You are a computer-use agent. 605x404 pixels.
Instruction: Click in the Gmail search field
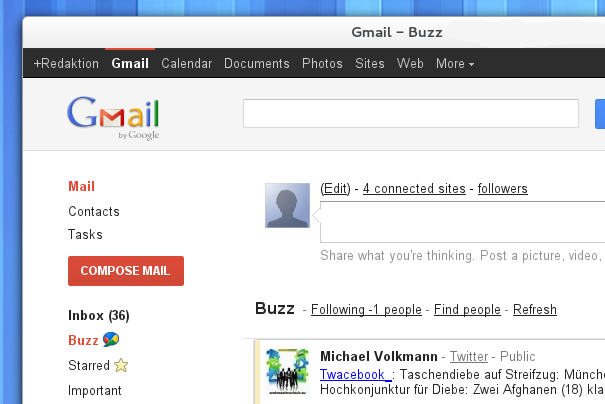[x=411, y=113]
